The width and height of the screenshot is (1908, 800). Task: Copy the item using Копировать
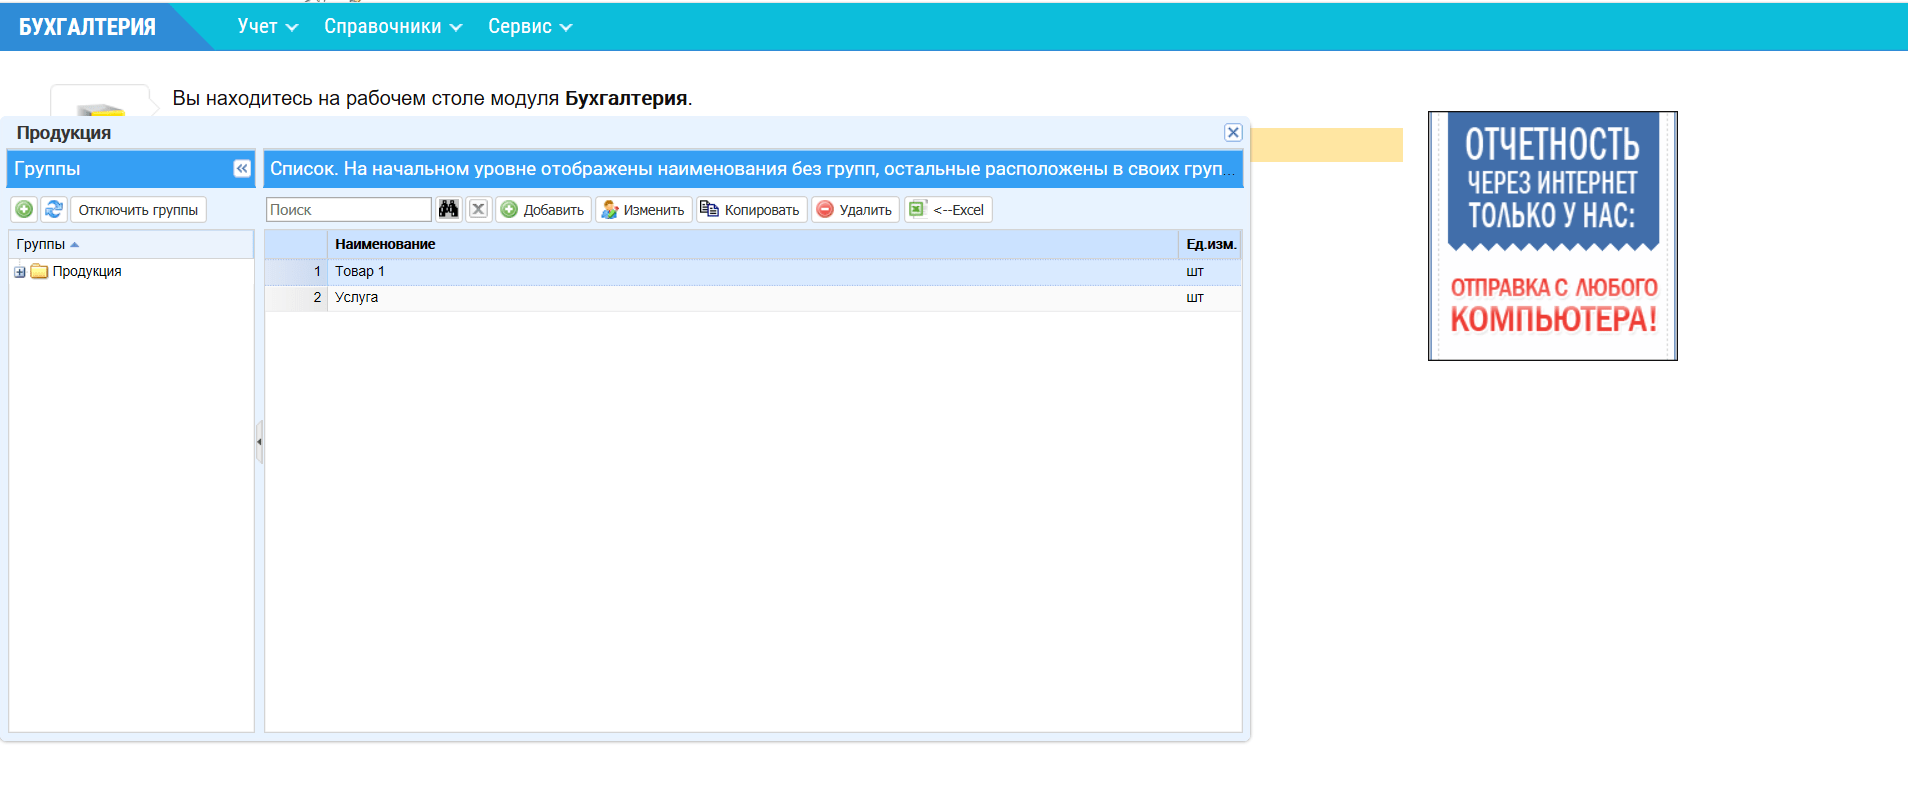[x=751, y=209]
